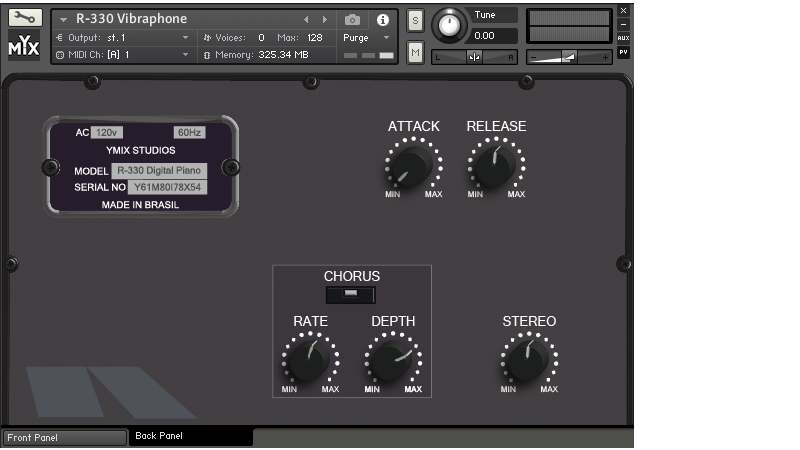This screenshot has height=450, width=800.
Task: Click the pan L/R slider
Action: (x=474, y=57)
